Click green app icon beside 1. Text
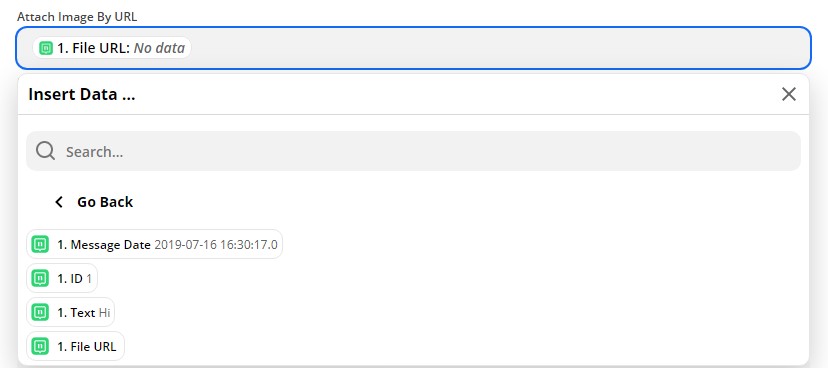This screenshot has height=368, width=828. point(40,312)
